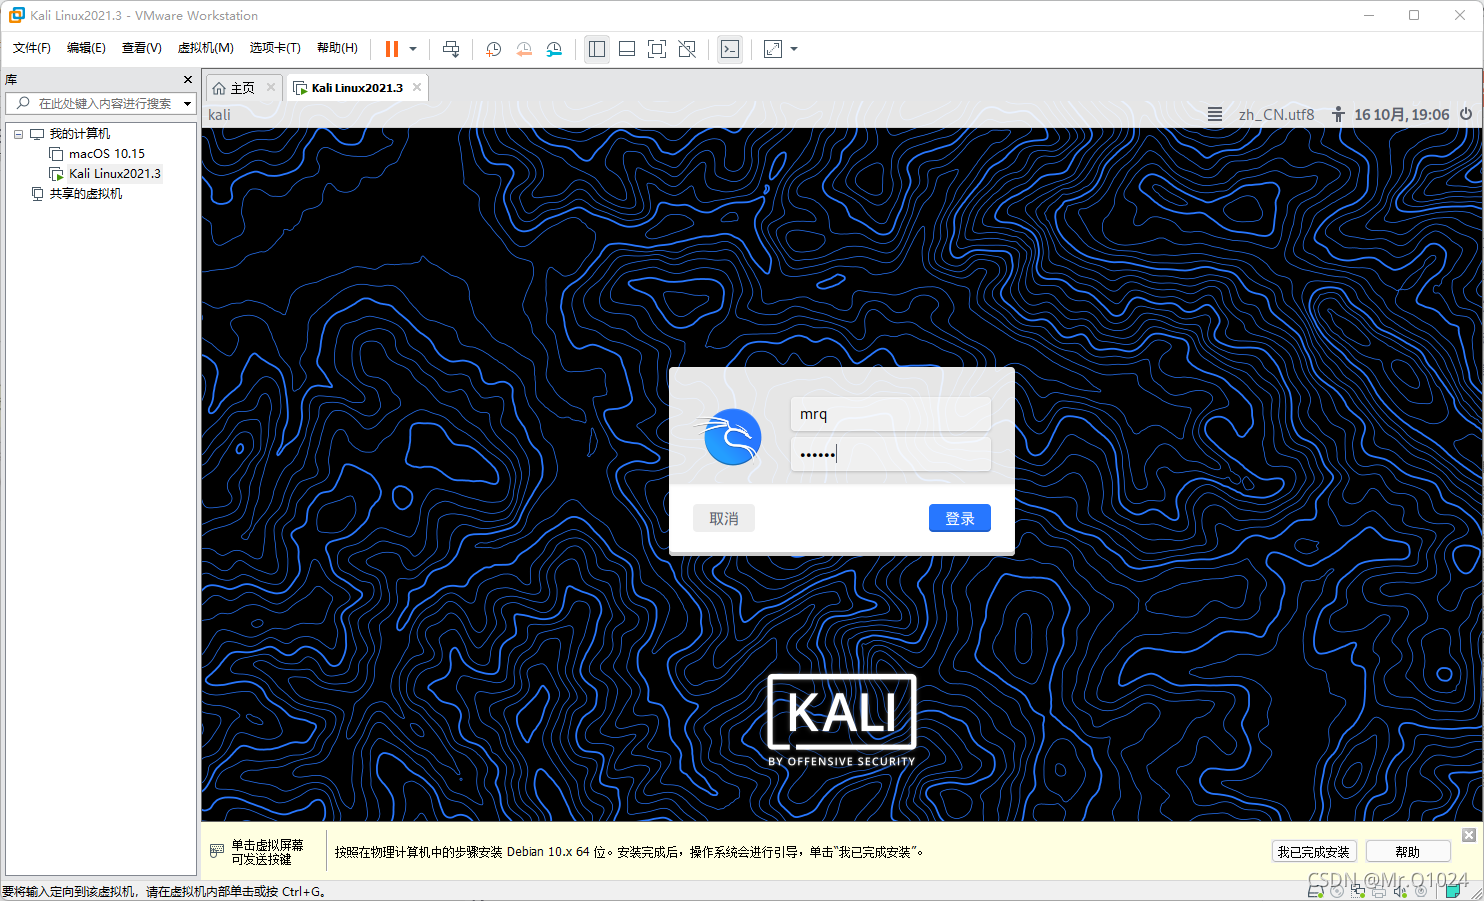The image size is (1484, 901).
Task: Collapse the 我的计算机 tree node
Action: point(18,134)
